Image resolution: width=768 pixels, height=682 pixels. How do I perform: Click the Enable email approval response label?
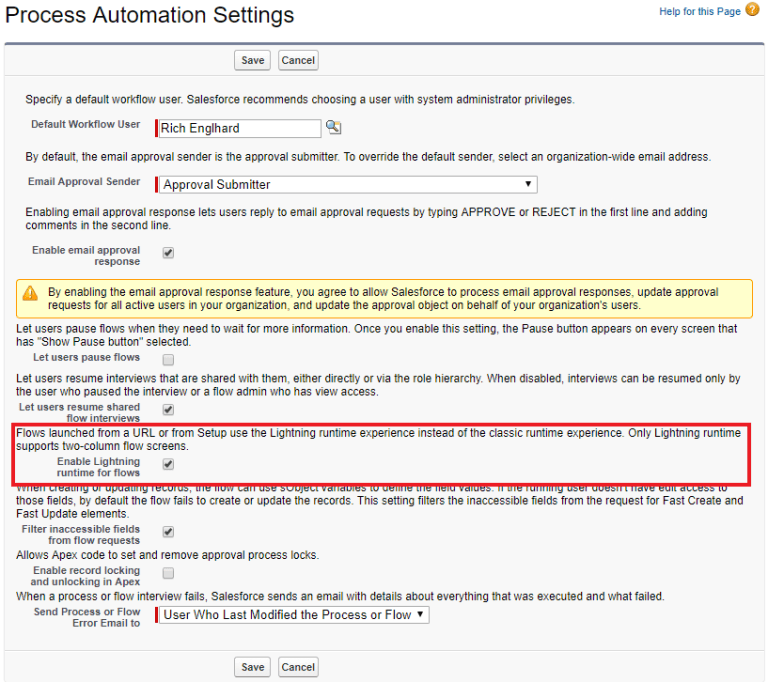tap(86, 256)
